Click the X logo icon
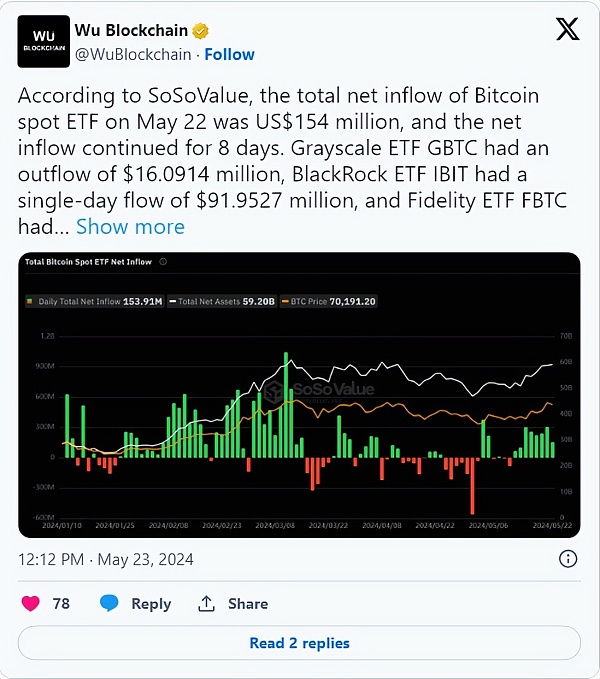Image resolution: width=600 pixels, height=679 pixels. 567,30
